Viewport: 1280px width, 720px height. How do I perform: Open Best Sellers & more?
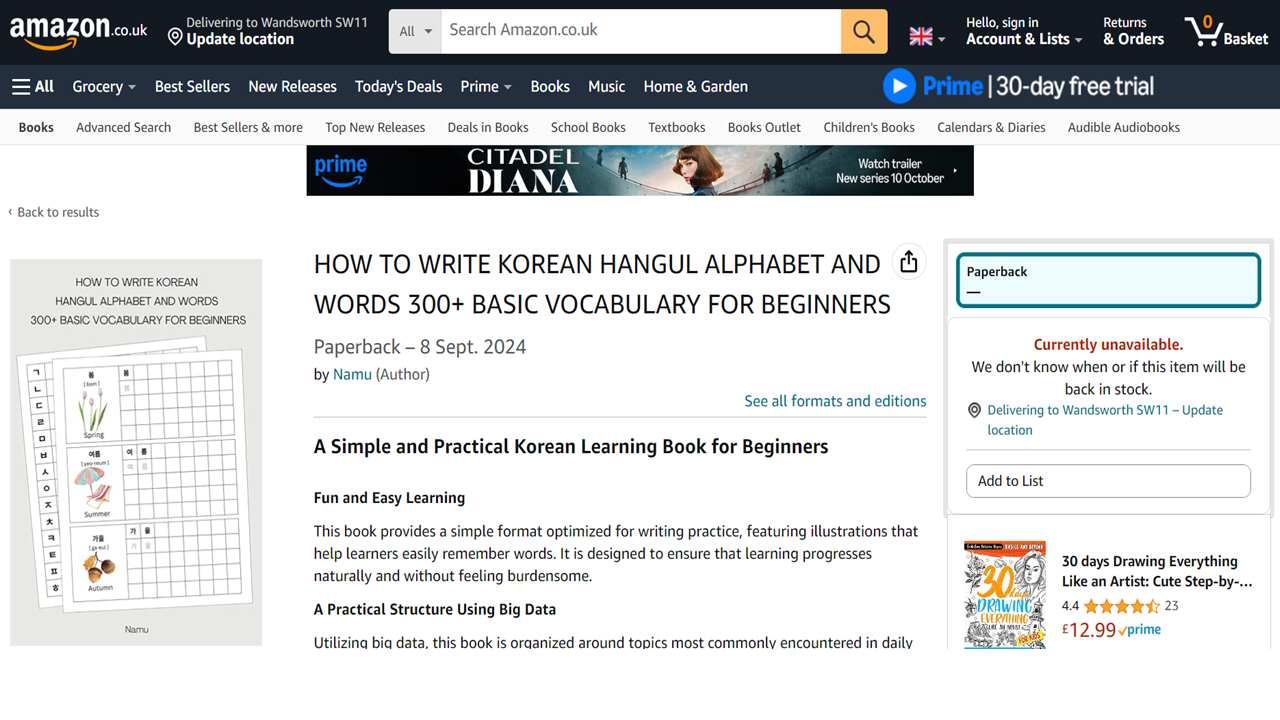click(248, 127)
